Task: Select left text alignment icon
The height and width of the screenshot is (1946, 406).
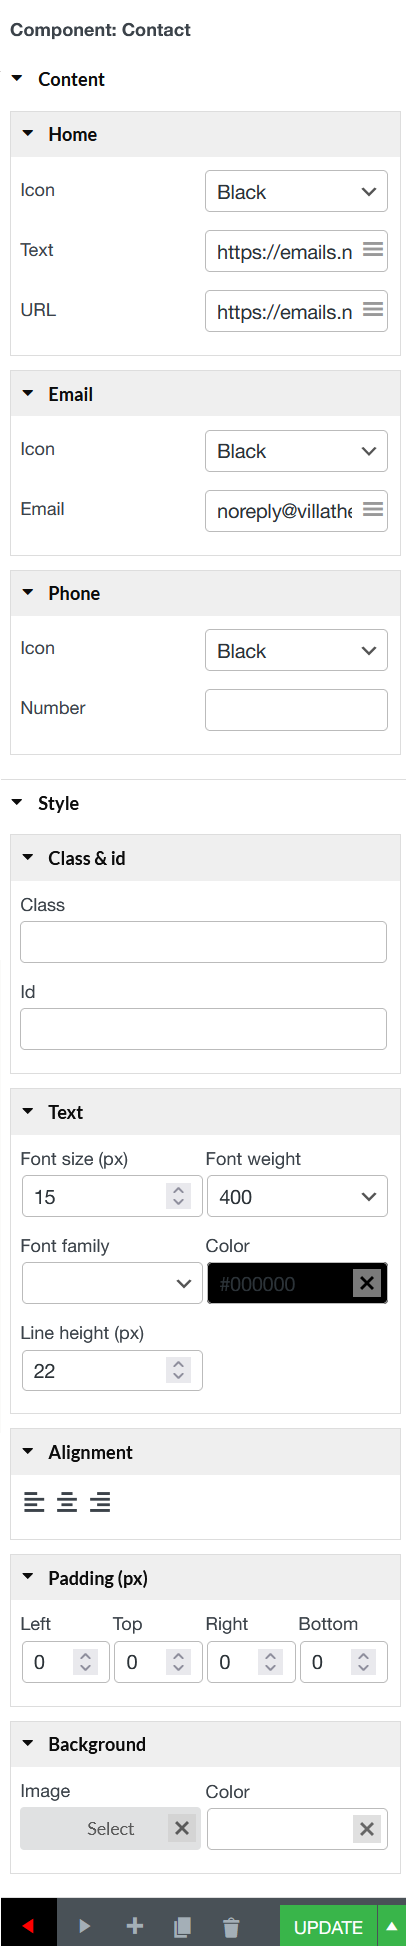Action: (x=34, y=1501)
